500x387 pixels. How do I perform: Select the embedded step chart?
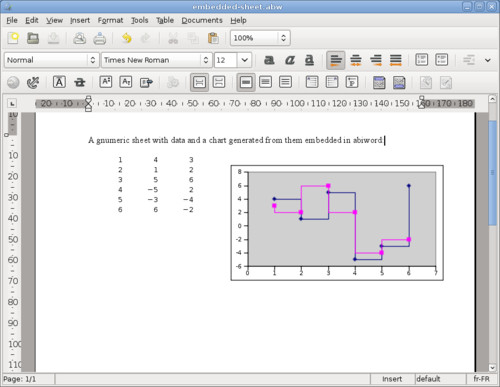(337, 223)
